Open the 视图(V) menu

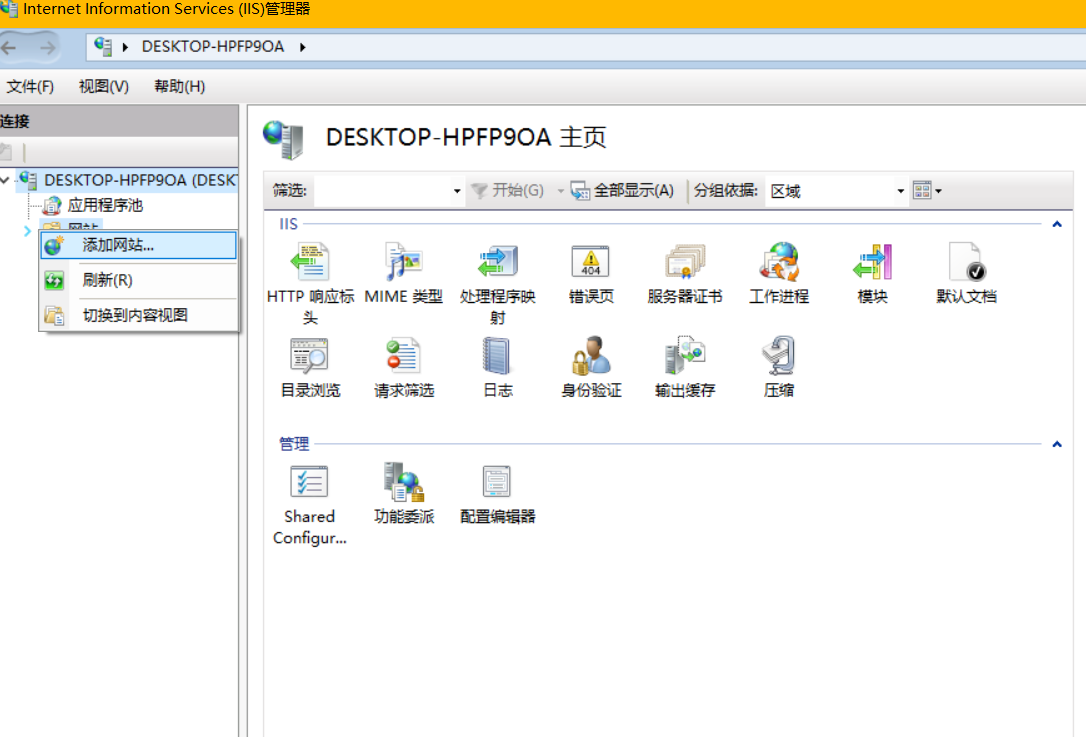point(104,87)
